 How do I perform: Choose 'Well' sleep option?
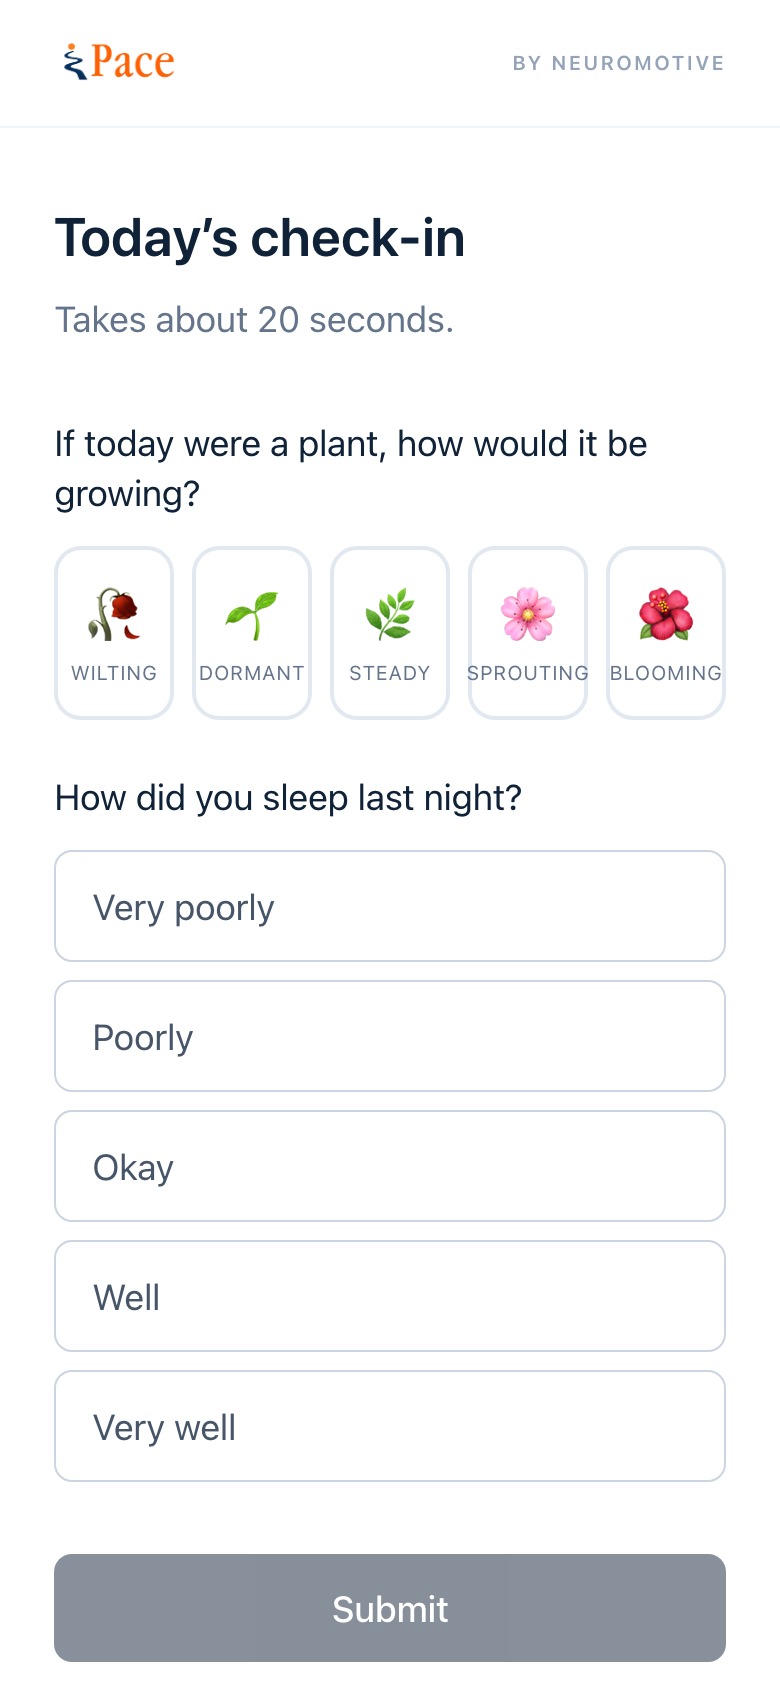390,1296
